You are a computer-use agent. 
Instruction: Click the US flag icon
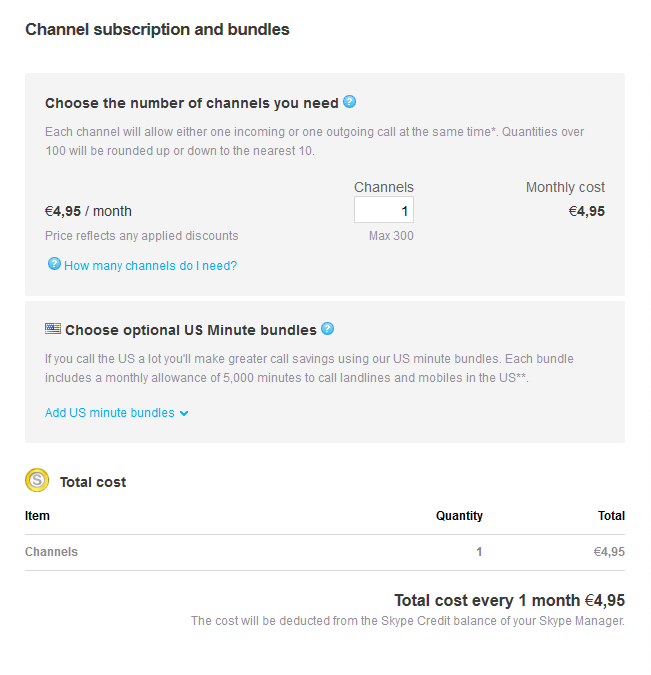(53, 329)
